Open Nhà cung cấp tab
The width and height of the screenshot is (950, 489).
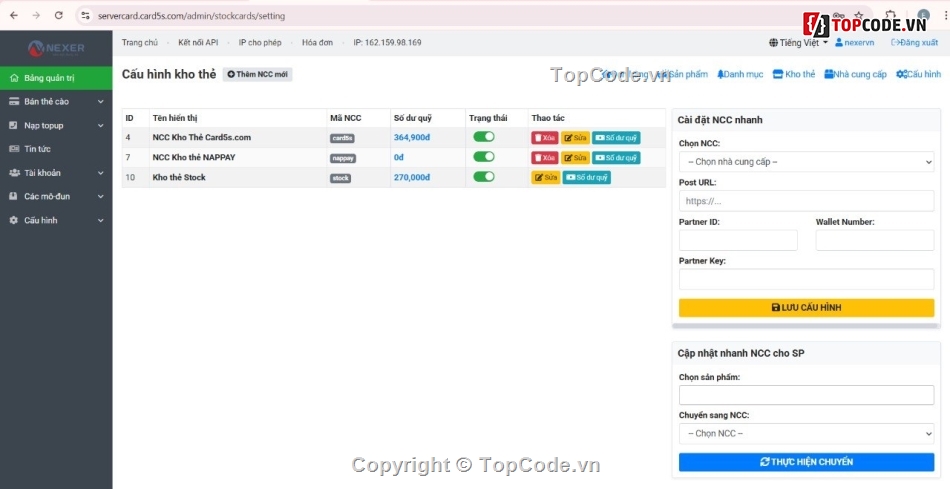click(x=855, y=74)
